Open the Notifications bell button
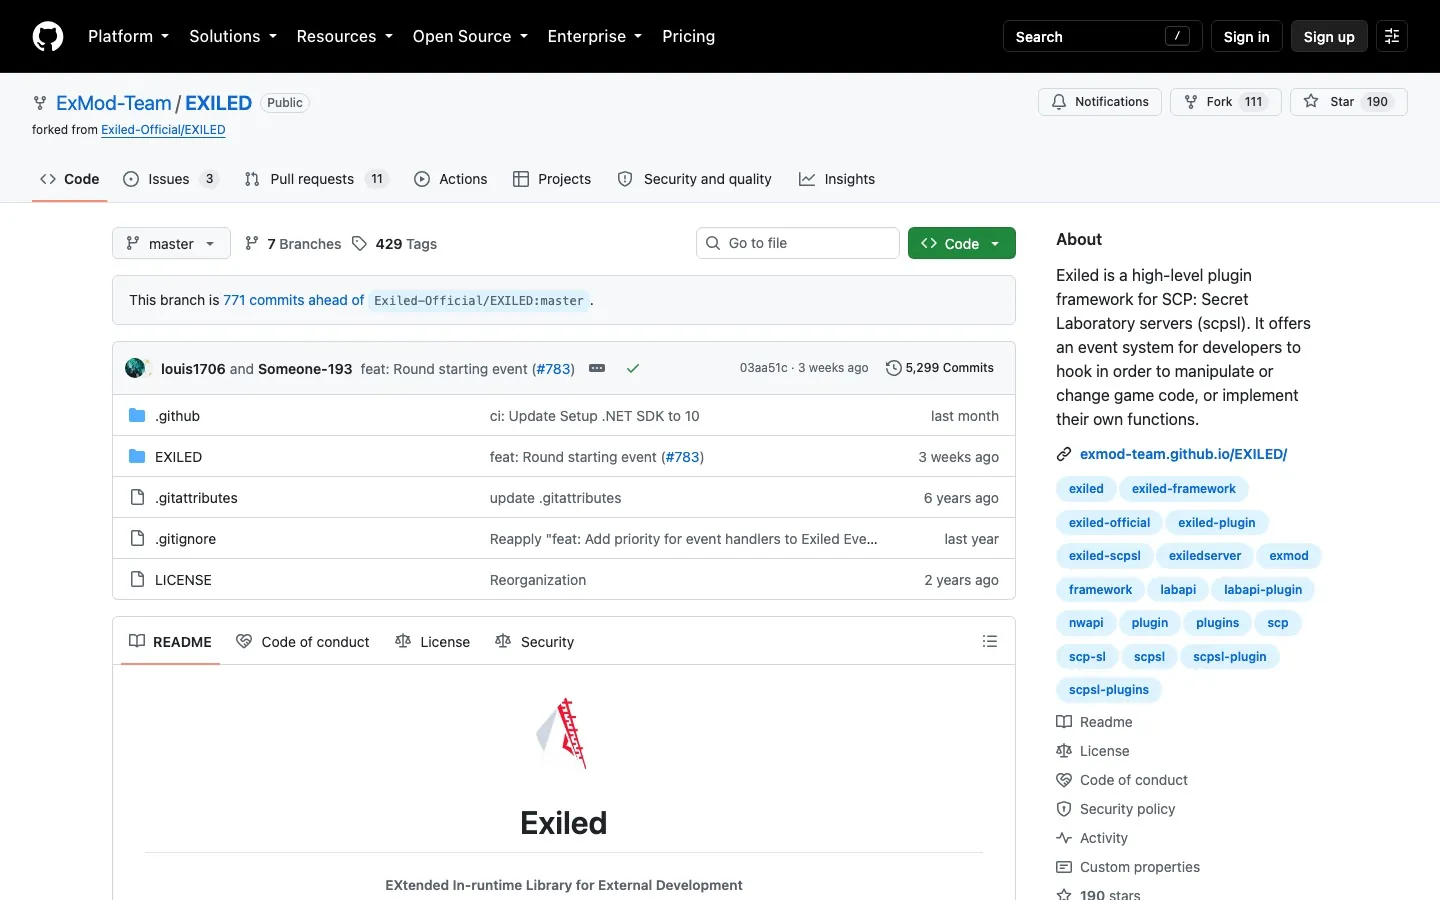1440x900 pixels. [x=1100, y=102]
